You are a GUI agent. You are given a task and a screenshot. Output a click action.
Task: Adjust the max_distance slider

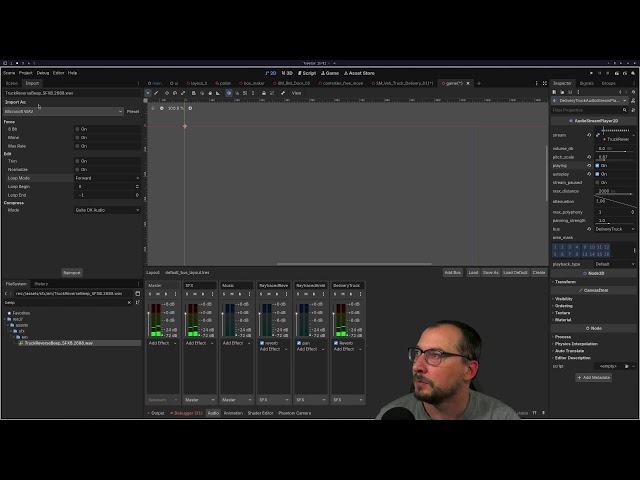point(615,194)
